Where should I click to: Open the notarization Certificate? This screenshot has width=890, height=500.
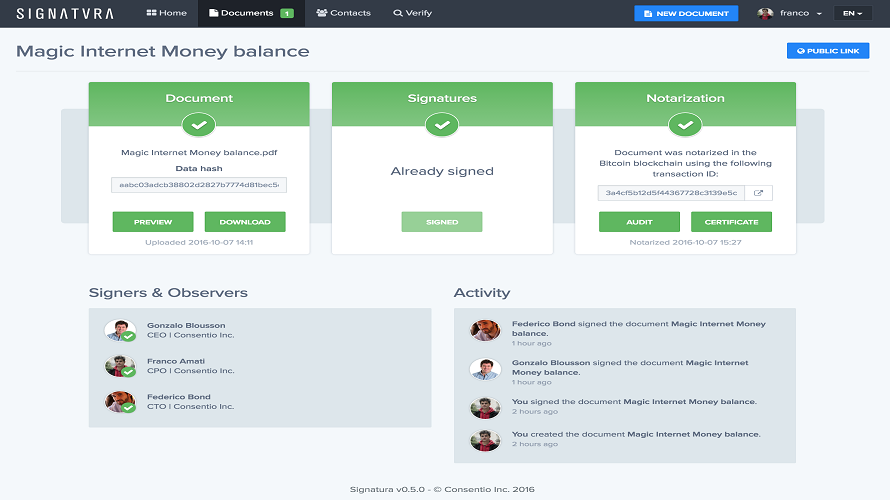tap(731, 222)
